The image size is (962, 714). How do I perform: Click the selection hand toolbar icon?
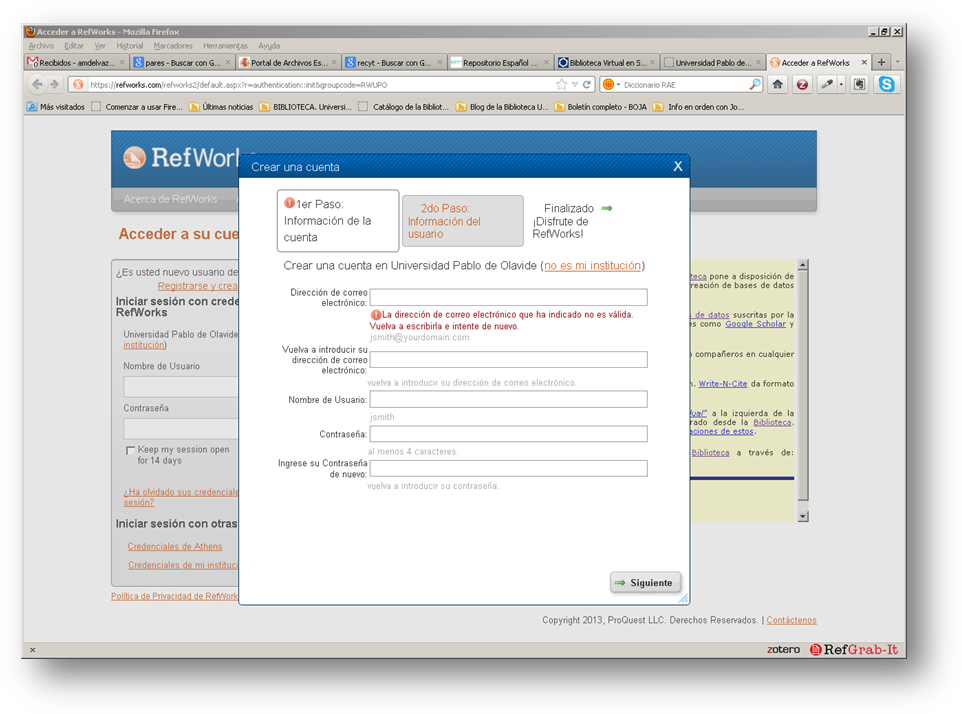click(860, 85)
